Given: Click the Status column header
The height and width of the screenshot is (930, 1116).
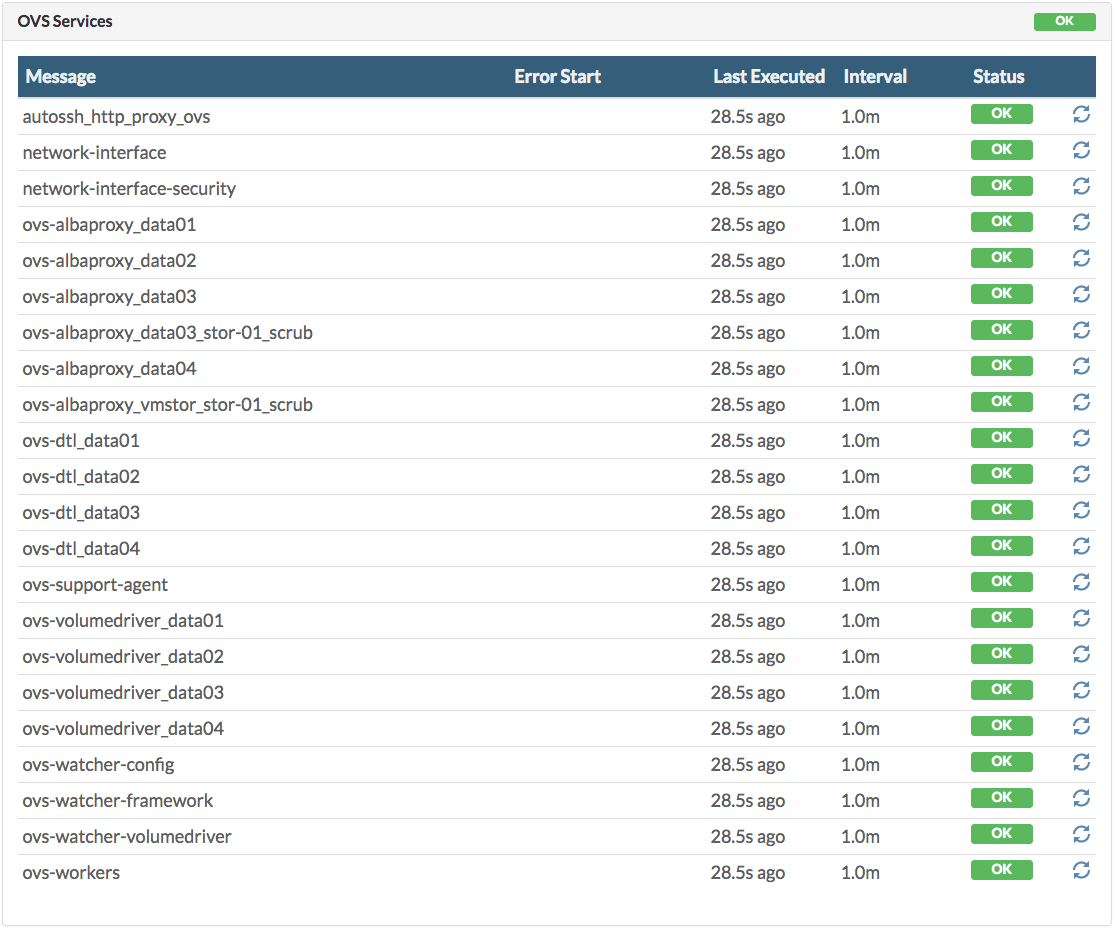Looking at the screenshot, I should 998,77.
